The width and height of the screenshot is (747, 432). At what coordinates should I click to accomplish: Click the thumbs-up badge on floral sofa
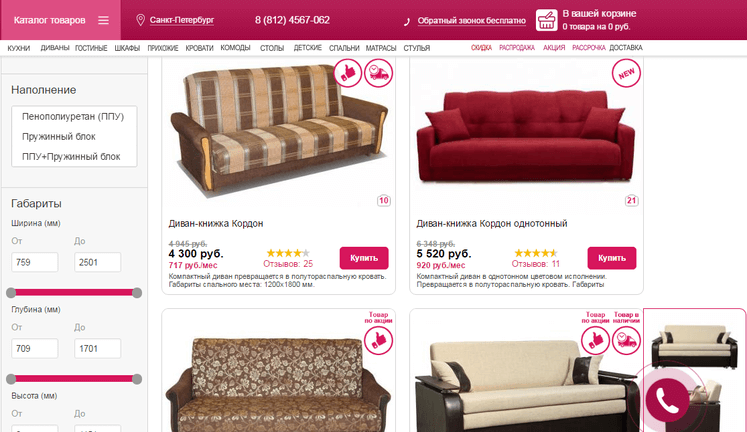pos(379,341)
